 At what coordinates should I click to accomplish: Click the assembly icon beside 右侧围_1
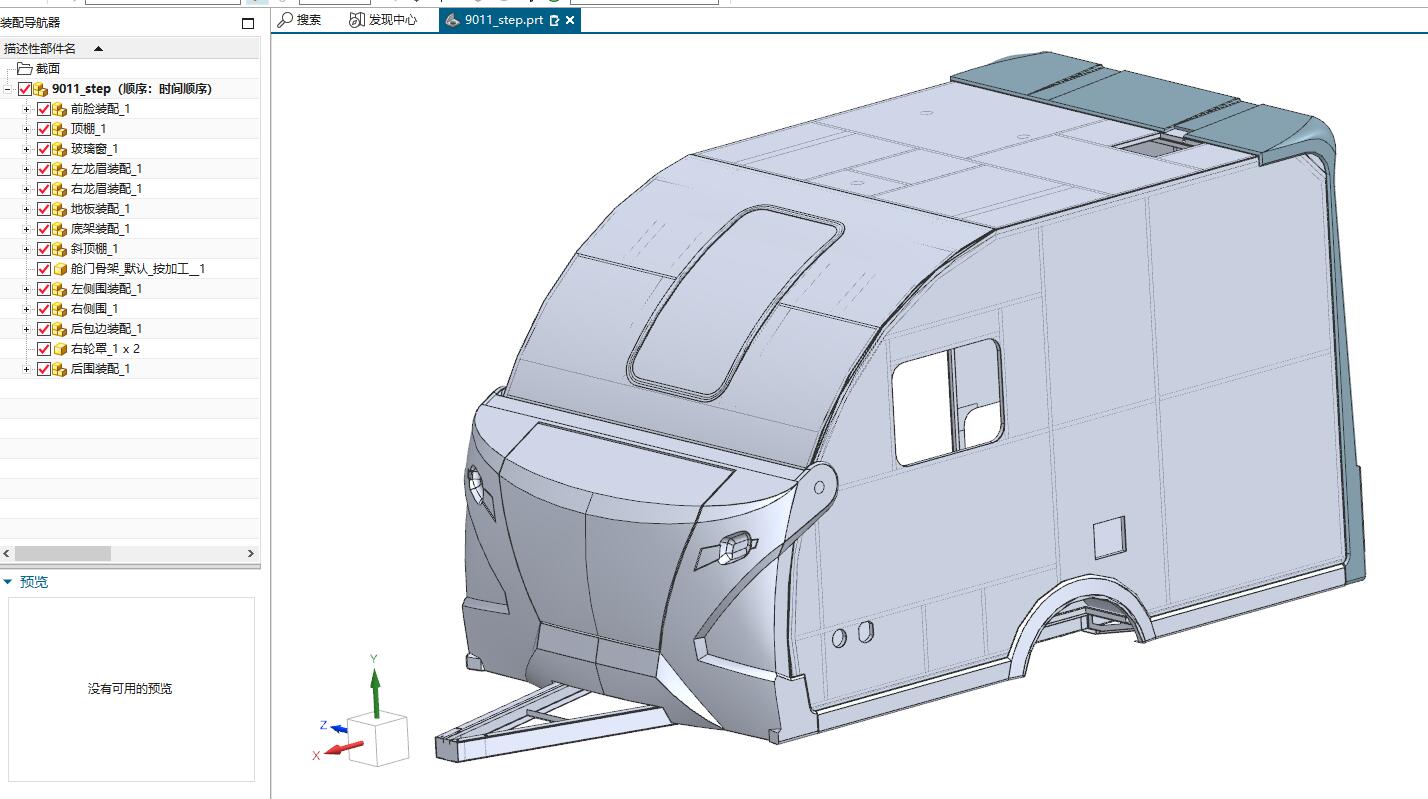(59, 309)
